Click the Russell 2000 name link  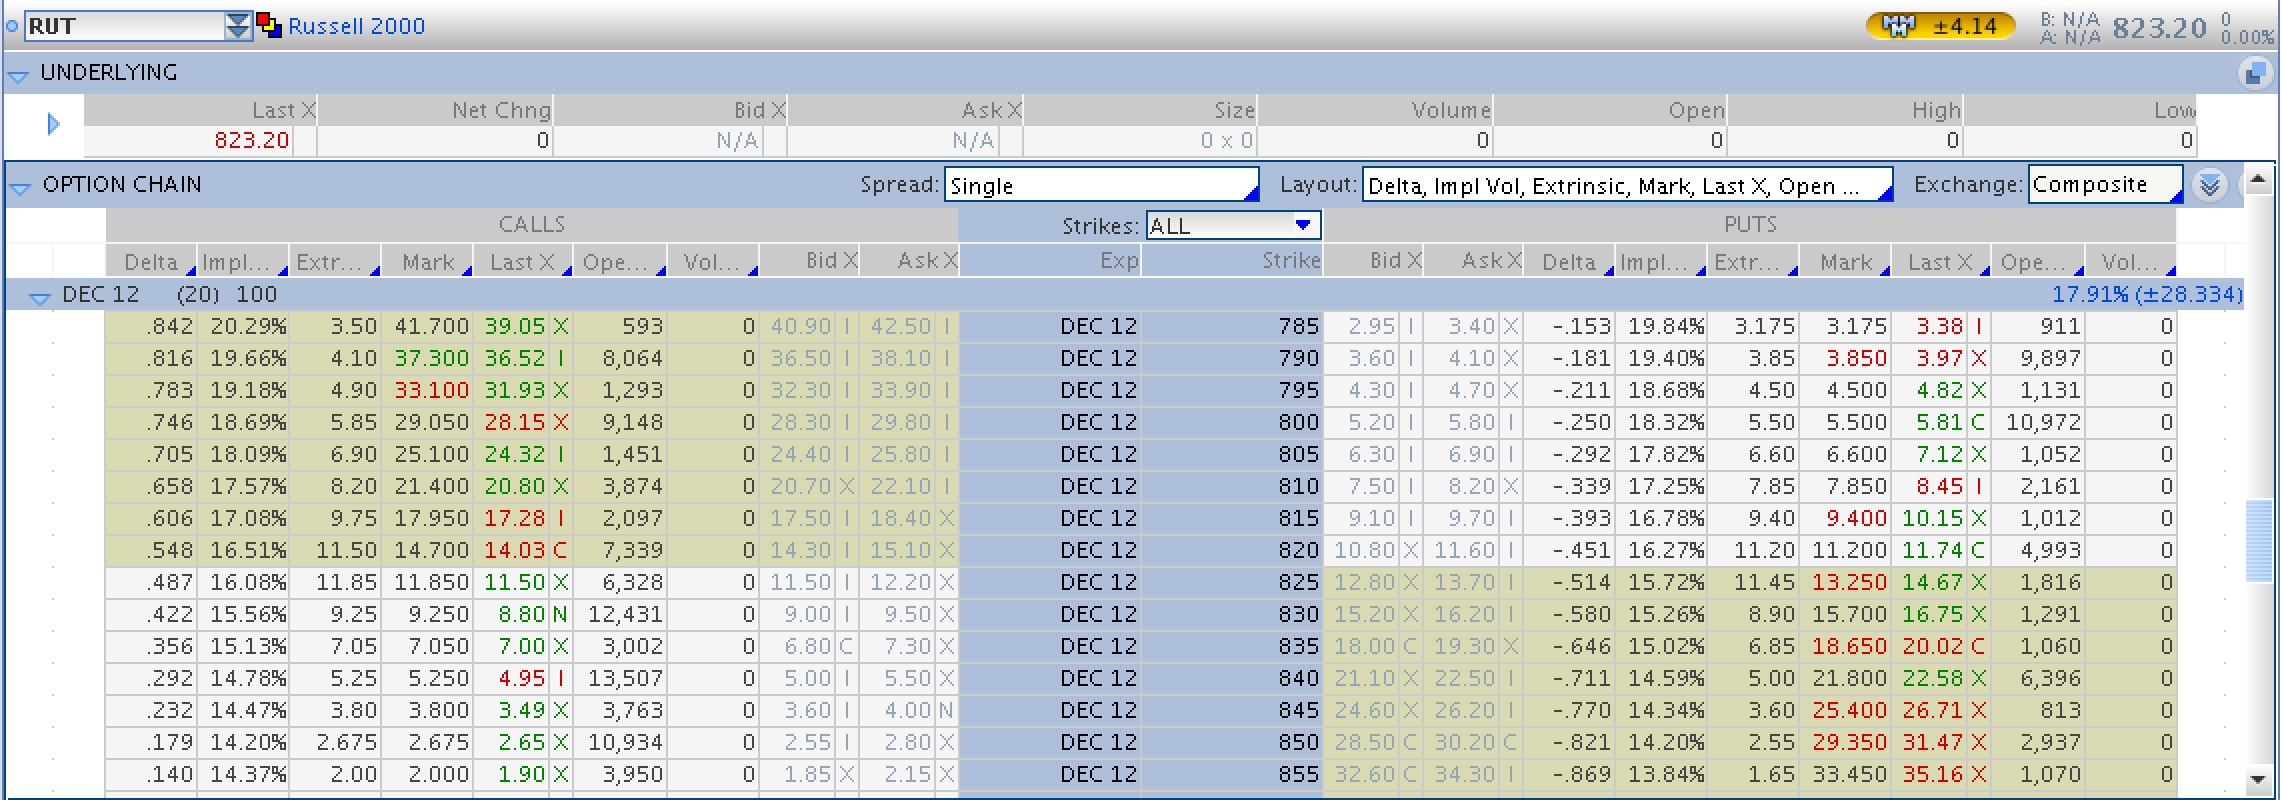356,26
